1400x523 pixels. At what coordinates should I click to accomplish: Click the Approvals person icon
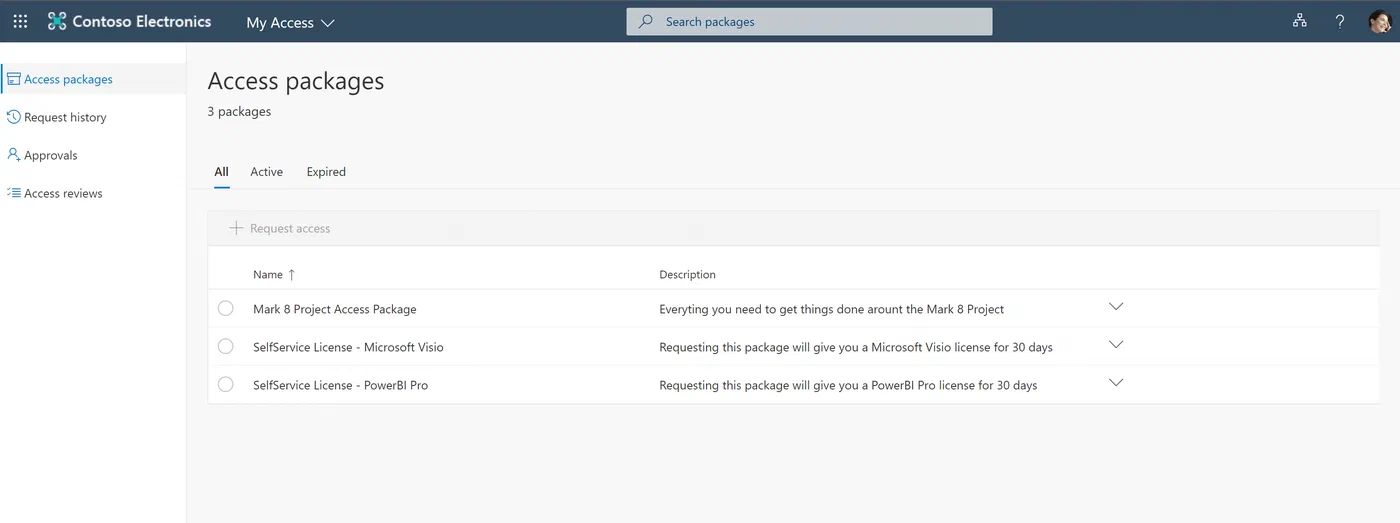click(x=14, y=155)
